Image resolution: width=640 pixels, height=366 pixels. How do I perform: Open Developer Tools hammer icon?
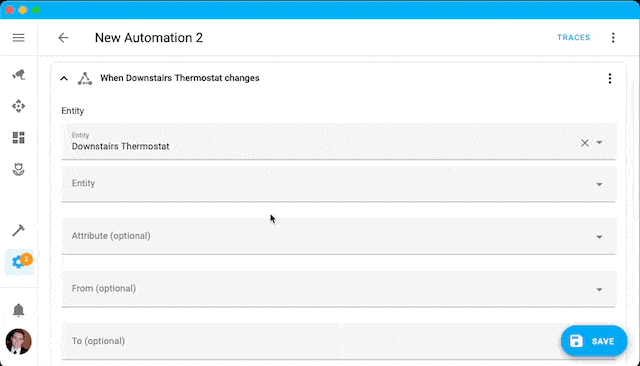(x=18, y=230)
